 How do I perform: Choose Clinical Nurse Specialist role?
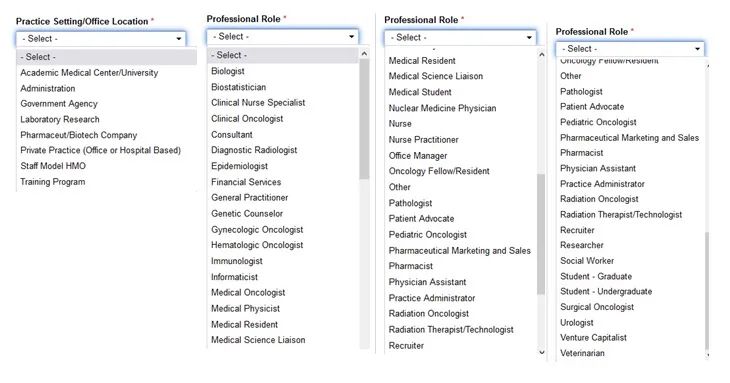[x=258, y=102]
